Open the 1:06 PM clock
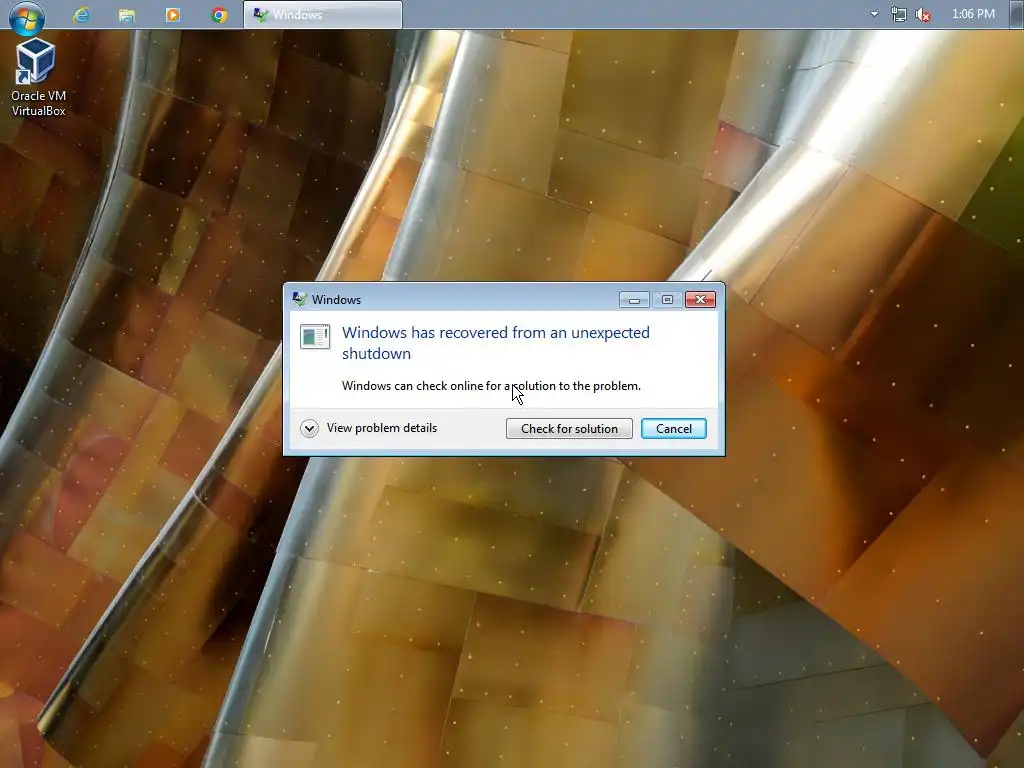1024x768 pixels. [973, 14]
